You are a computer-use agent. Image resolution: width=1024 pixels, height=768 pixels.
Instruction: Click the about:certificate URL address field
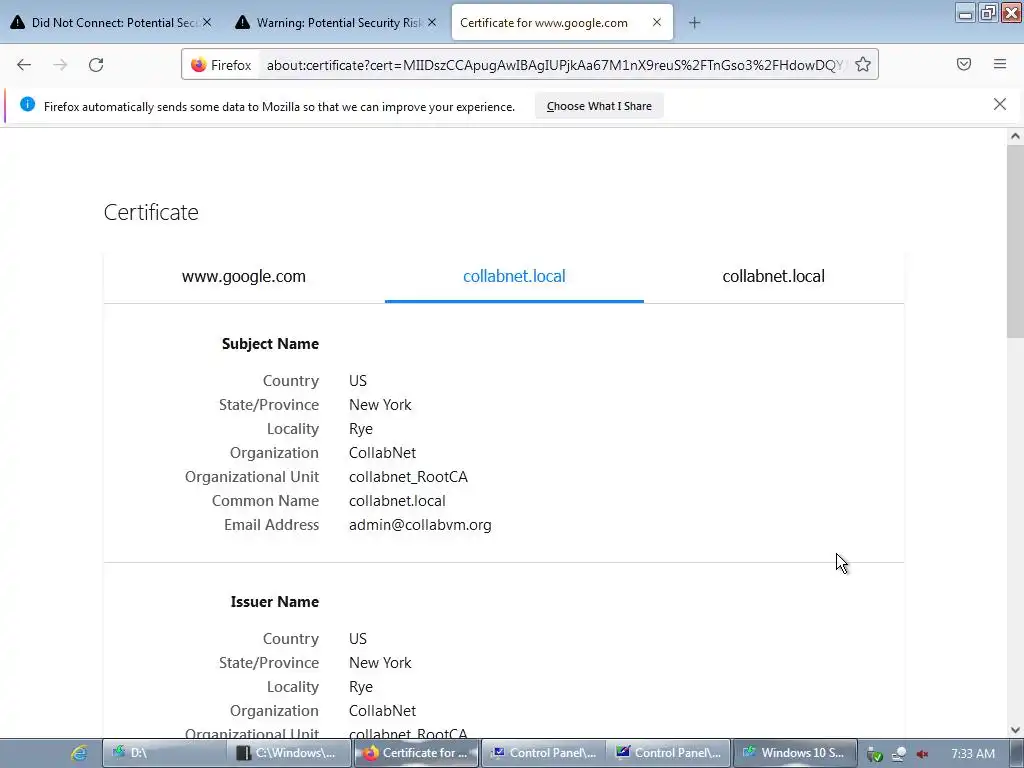click(x=555, y=65)
